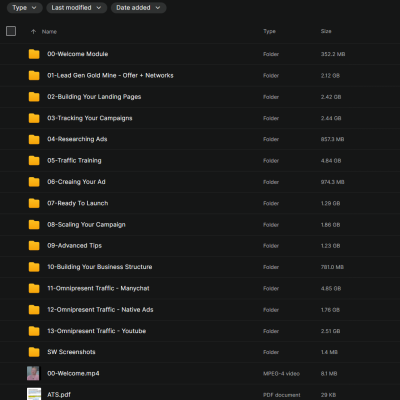Open 04-Researching Ads folder name
The width and height of the screenshot is (400, 400).
(77, 139)
